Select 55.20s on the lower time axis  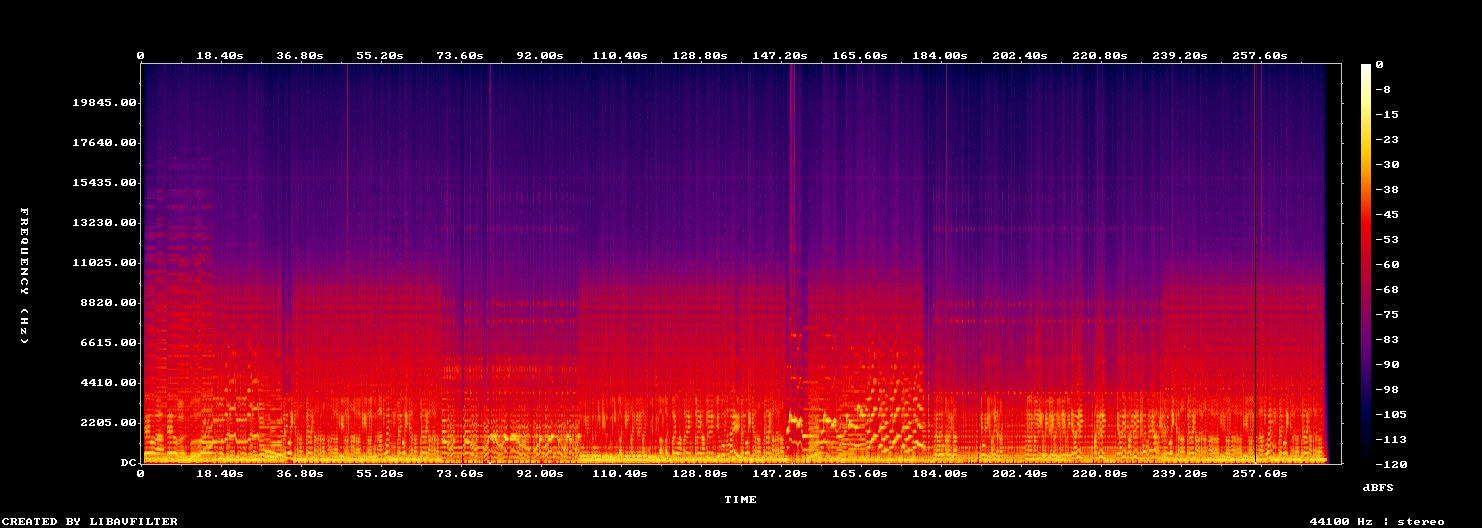tap(380, 473)
